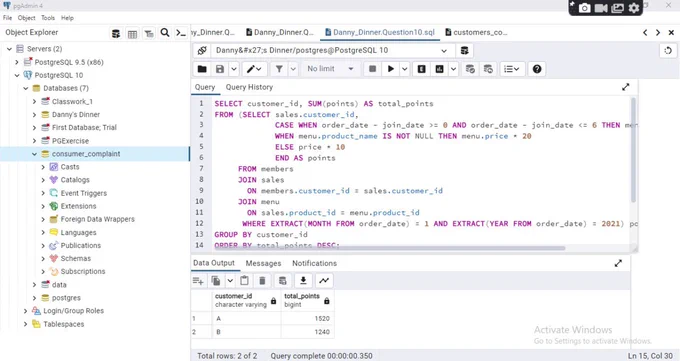Screen dimensions: 680x361
Task: Toggle the connection status icon
Action: pos(202,50)
